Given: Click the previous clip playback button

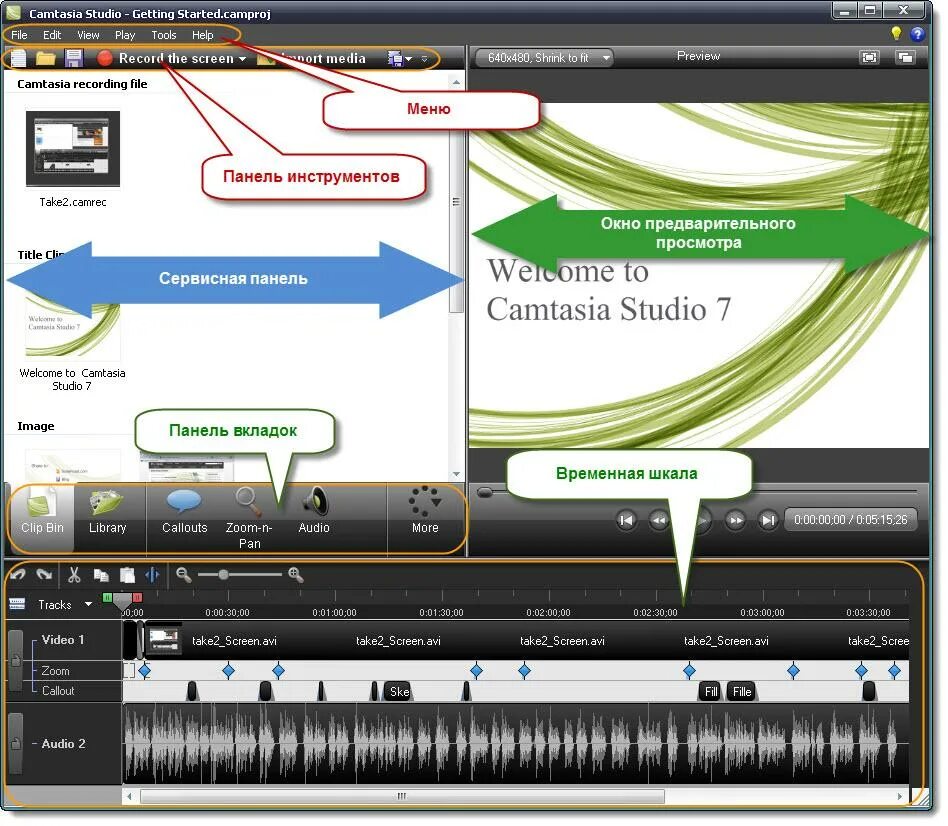Looking at the screenshot, I should tap(626, 520).
